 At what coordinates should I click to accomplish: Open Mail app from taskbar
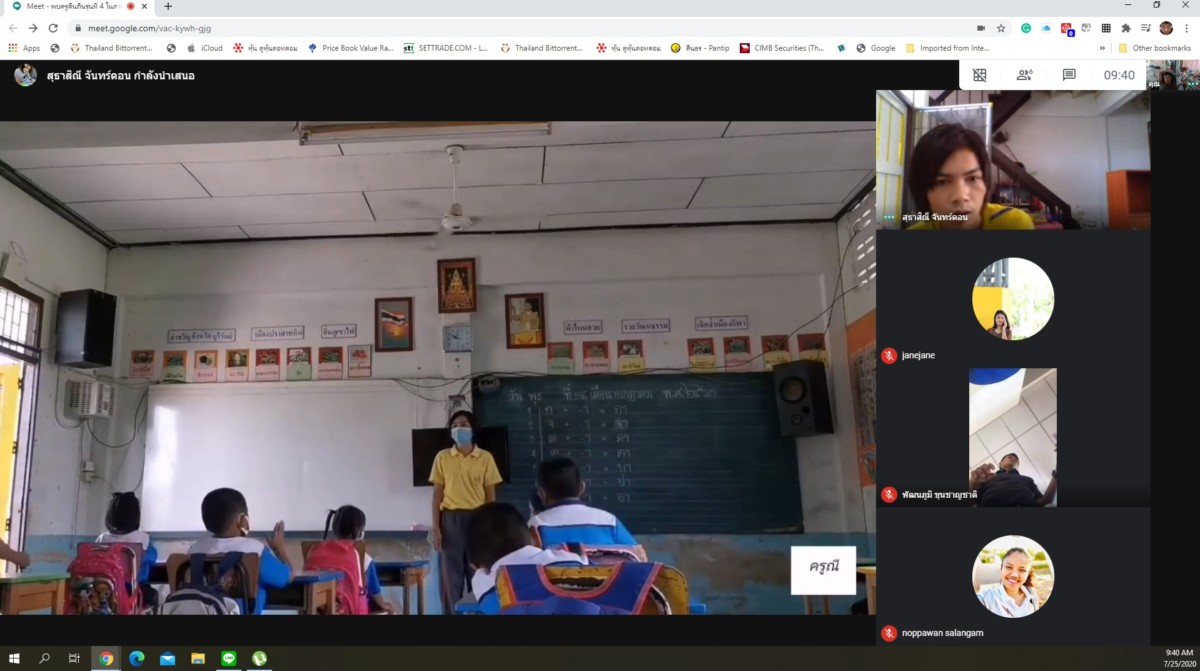167,658
